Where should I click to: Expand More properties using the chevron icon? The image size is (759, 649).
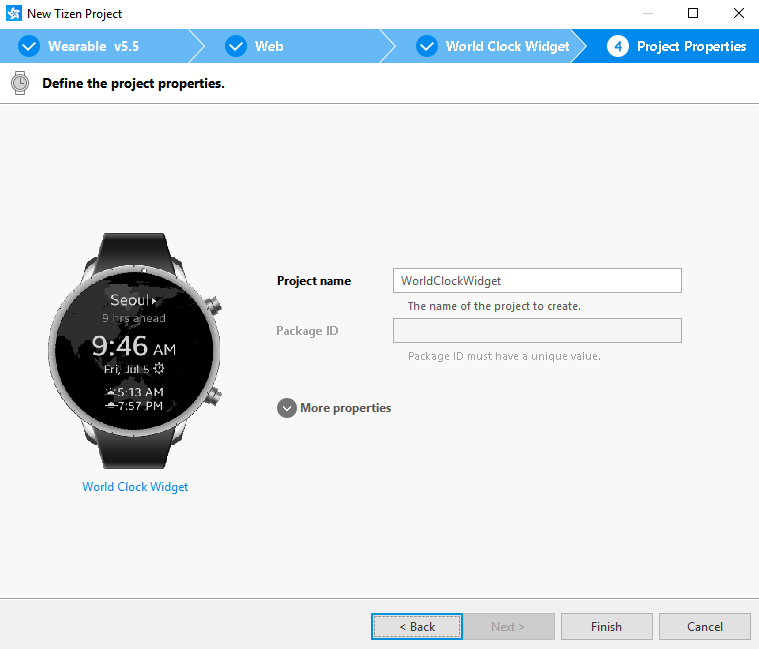coord(287,408)
